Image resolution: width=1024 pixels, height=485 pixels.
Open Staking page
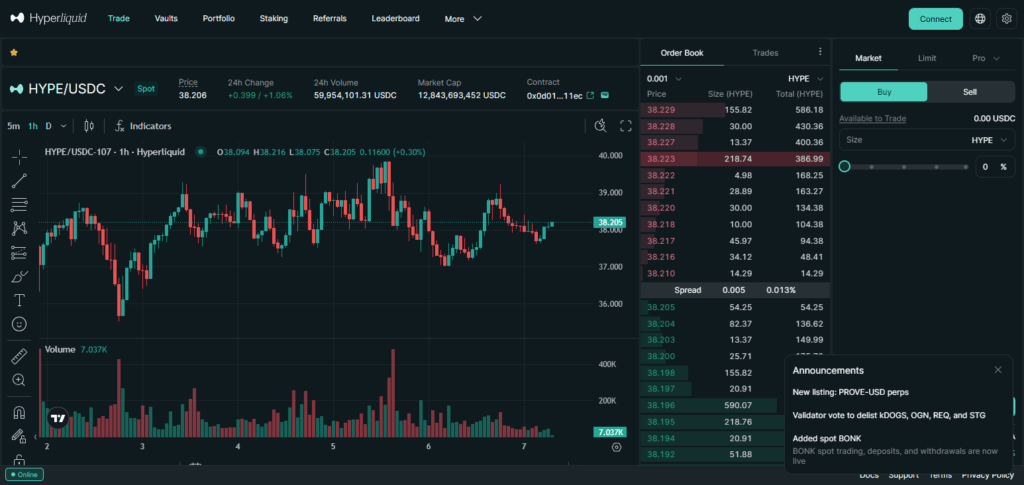(274, 19)
